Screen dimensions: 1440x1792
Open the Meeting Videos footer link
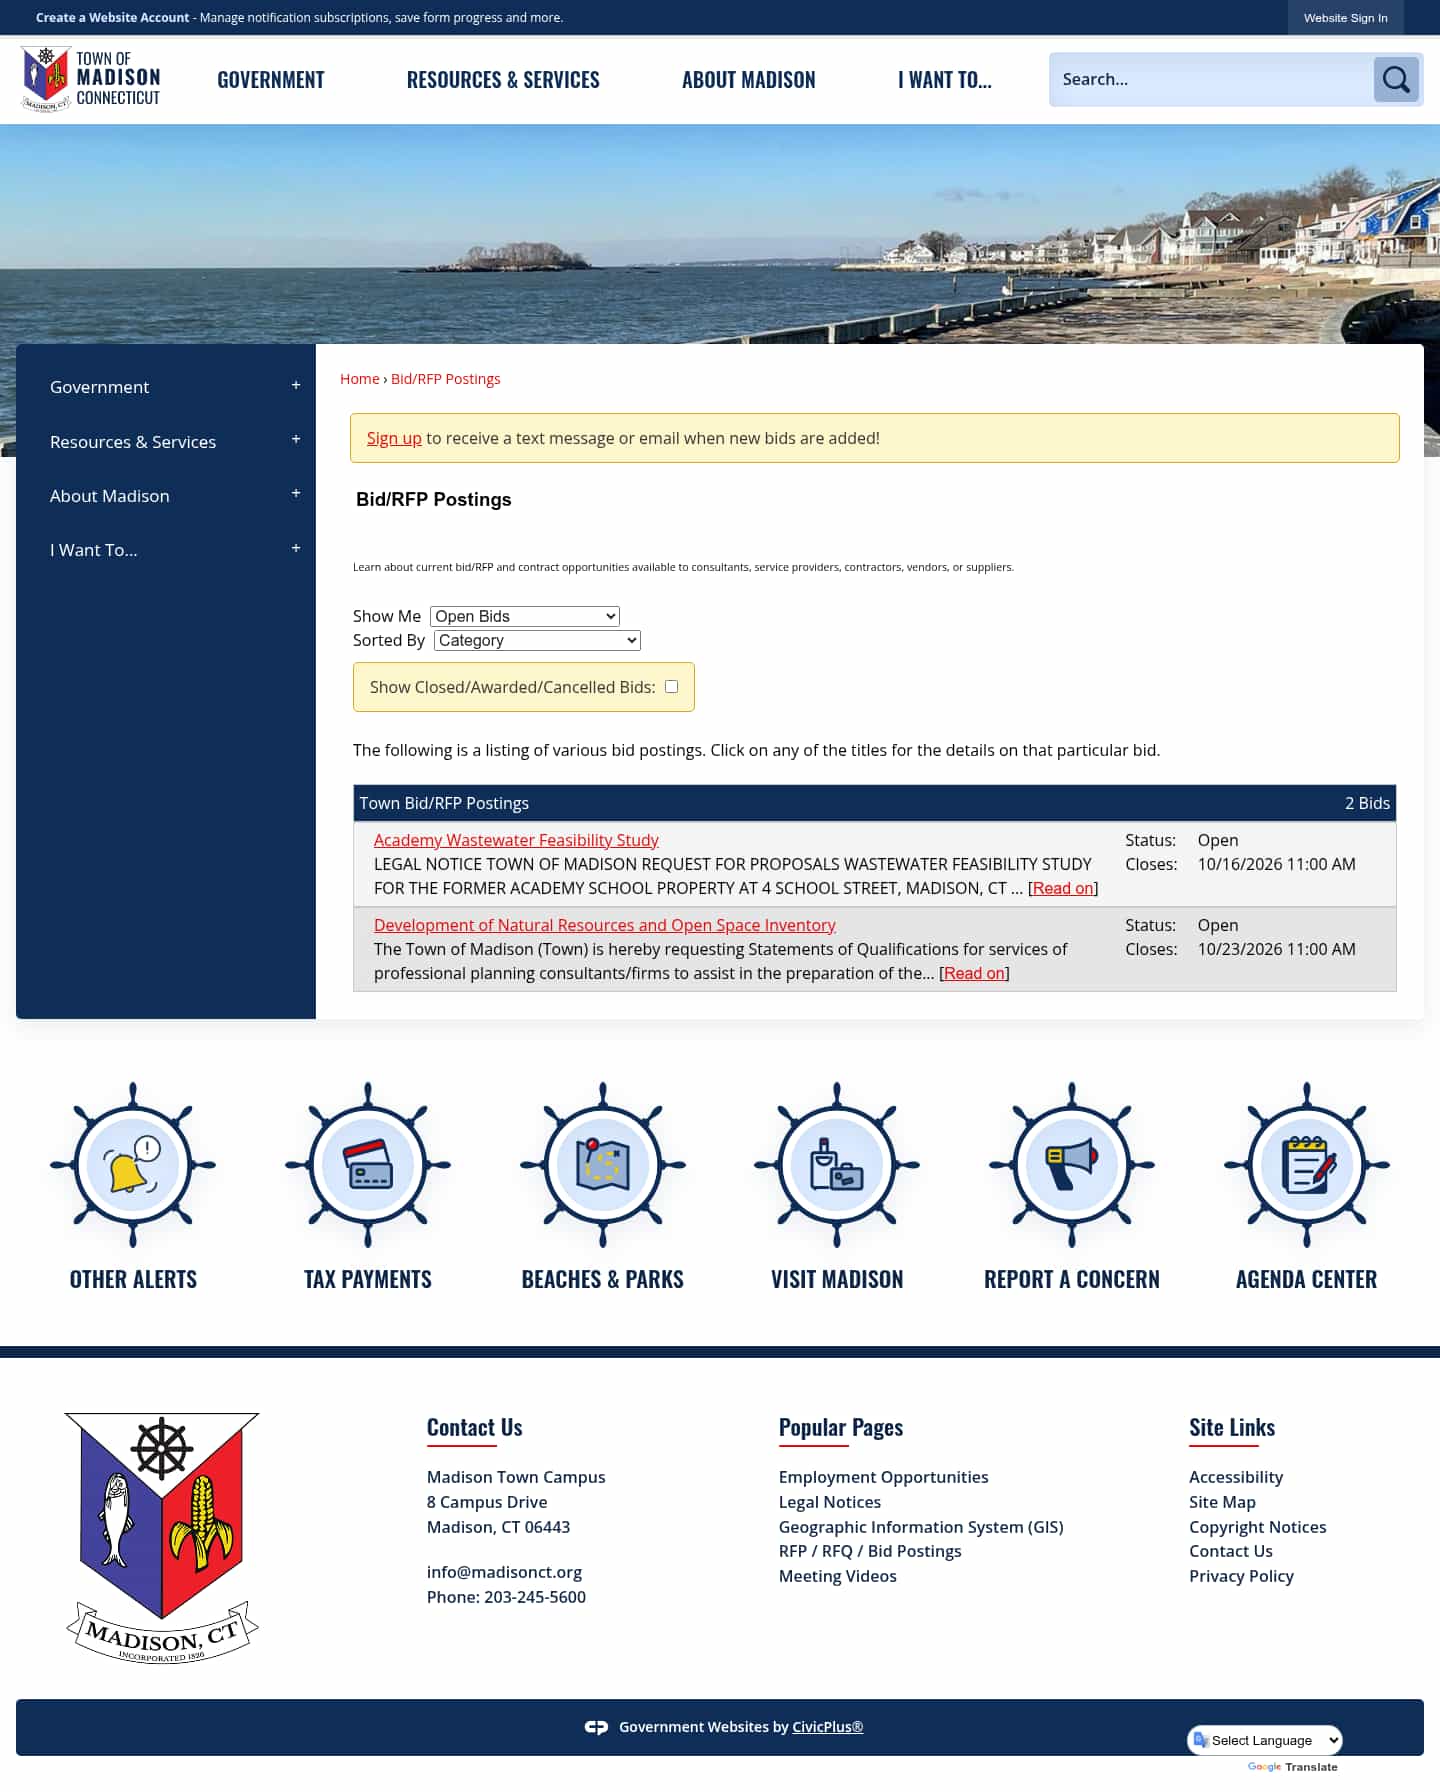(838, 1576)
